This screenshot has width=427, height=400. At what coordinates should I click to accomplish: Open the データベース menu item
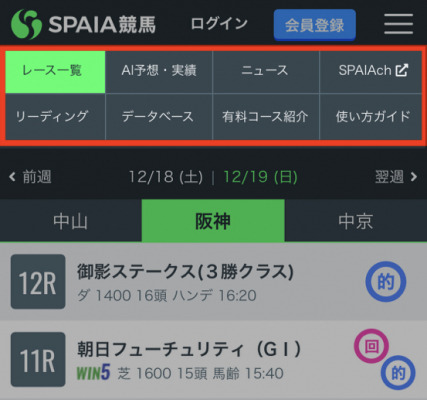coord(159,117)
